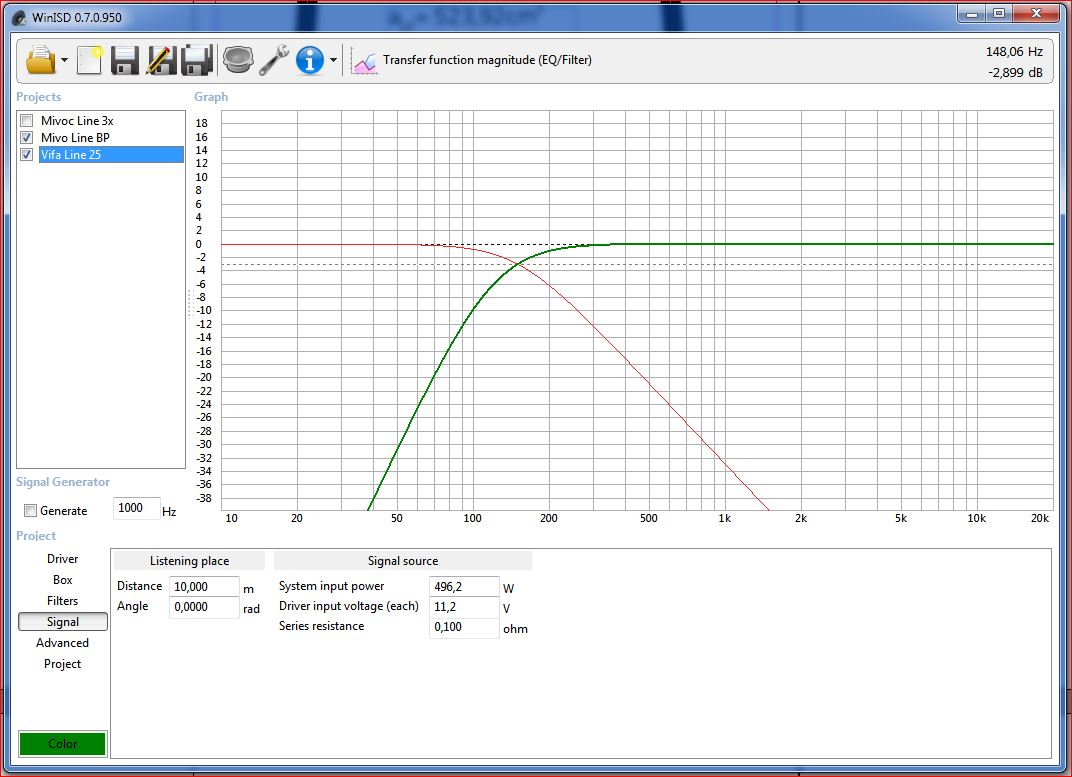This screenshot has width=1072, height=777.
Task: Click the Series resistance field
Action: click(464, 627)
